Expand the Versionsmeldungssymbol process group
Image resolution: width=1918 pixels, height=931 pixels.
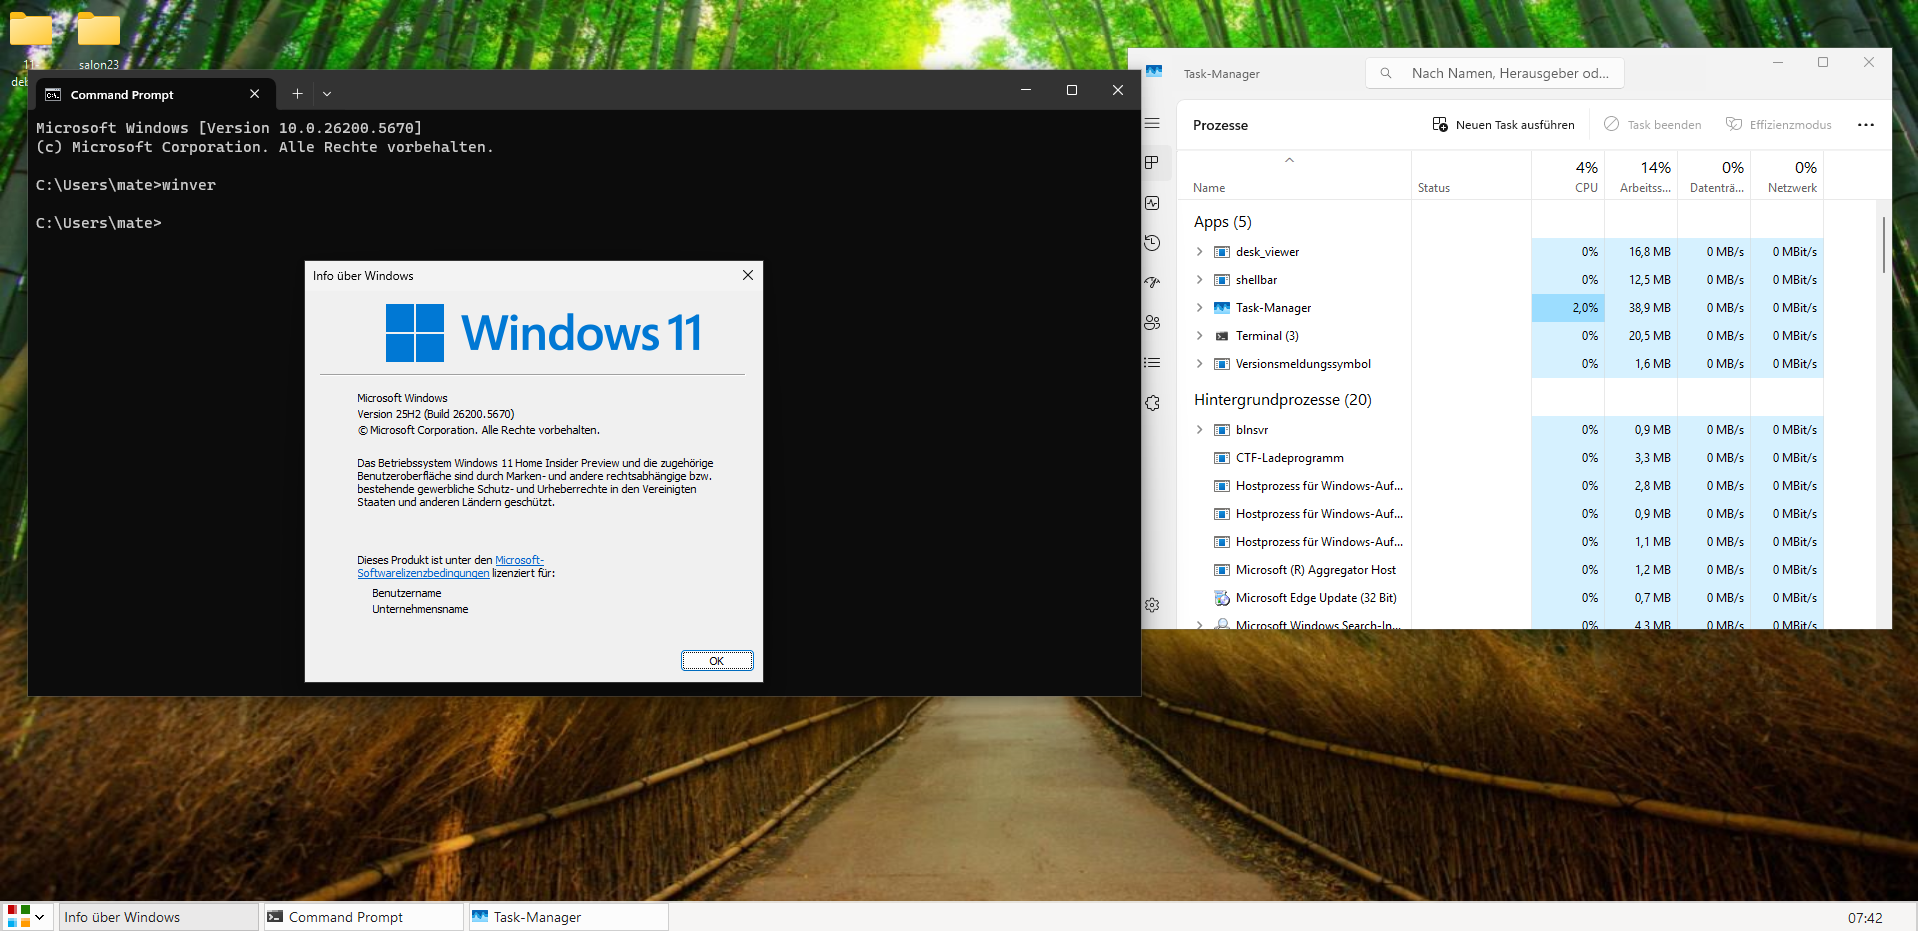[1200, 364]
